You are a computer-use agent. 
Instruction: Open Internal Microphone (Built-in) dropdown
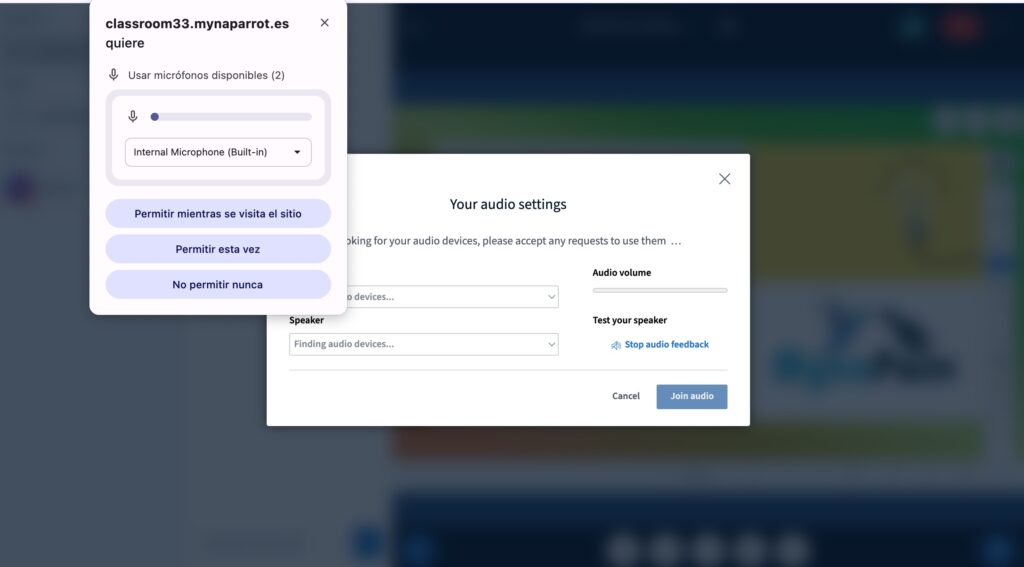[x=218, y=152]
